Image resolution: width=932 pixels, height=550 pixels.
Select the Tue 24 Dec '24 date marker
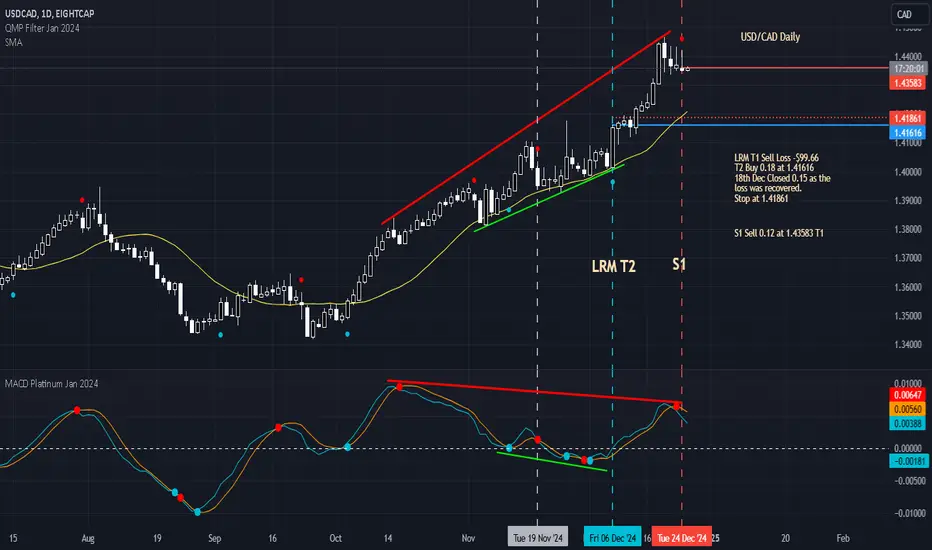[x=682, y=538]
